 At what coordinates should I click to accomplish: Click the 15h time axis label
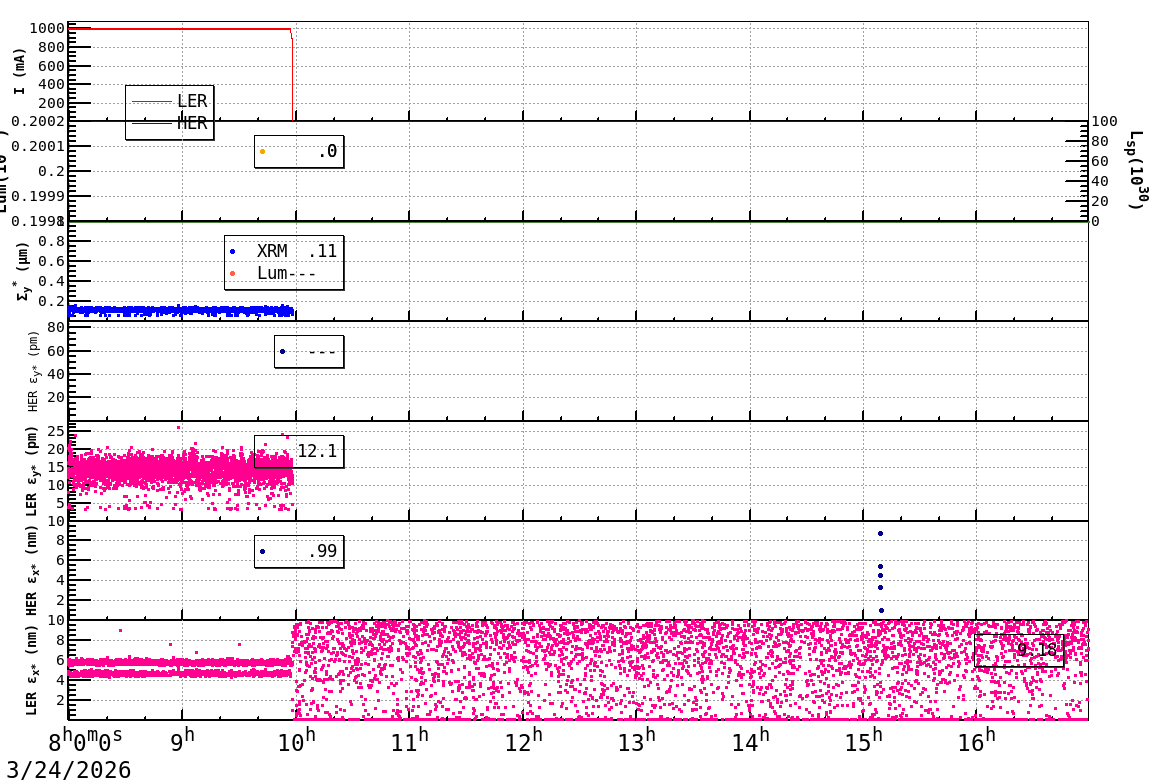pos(863,741)
